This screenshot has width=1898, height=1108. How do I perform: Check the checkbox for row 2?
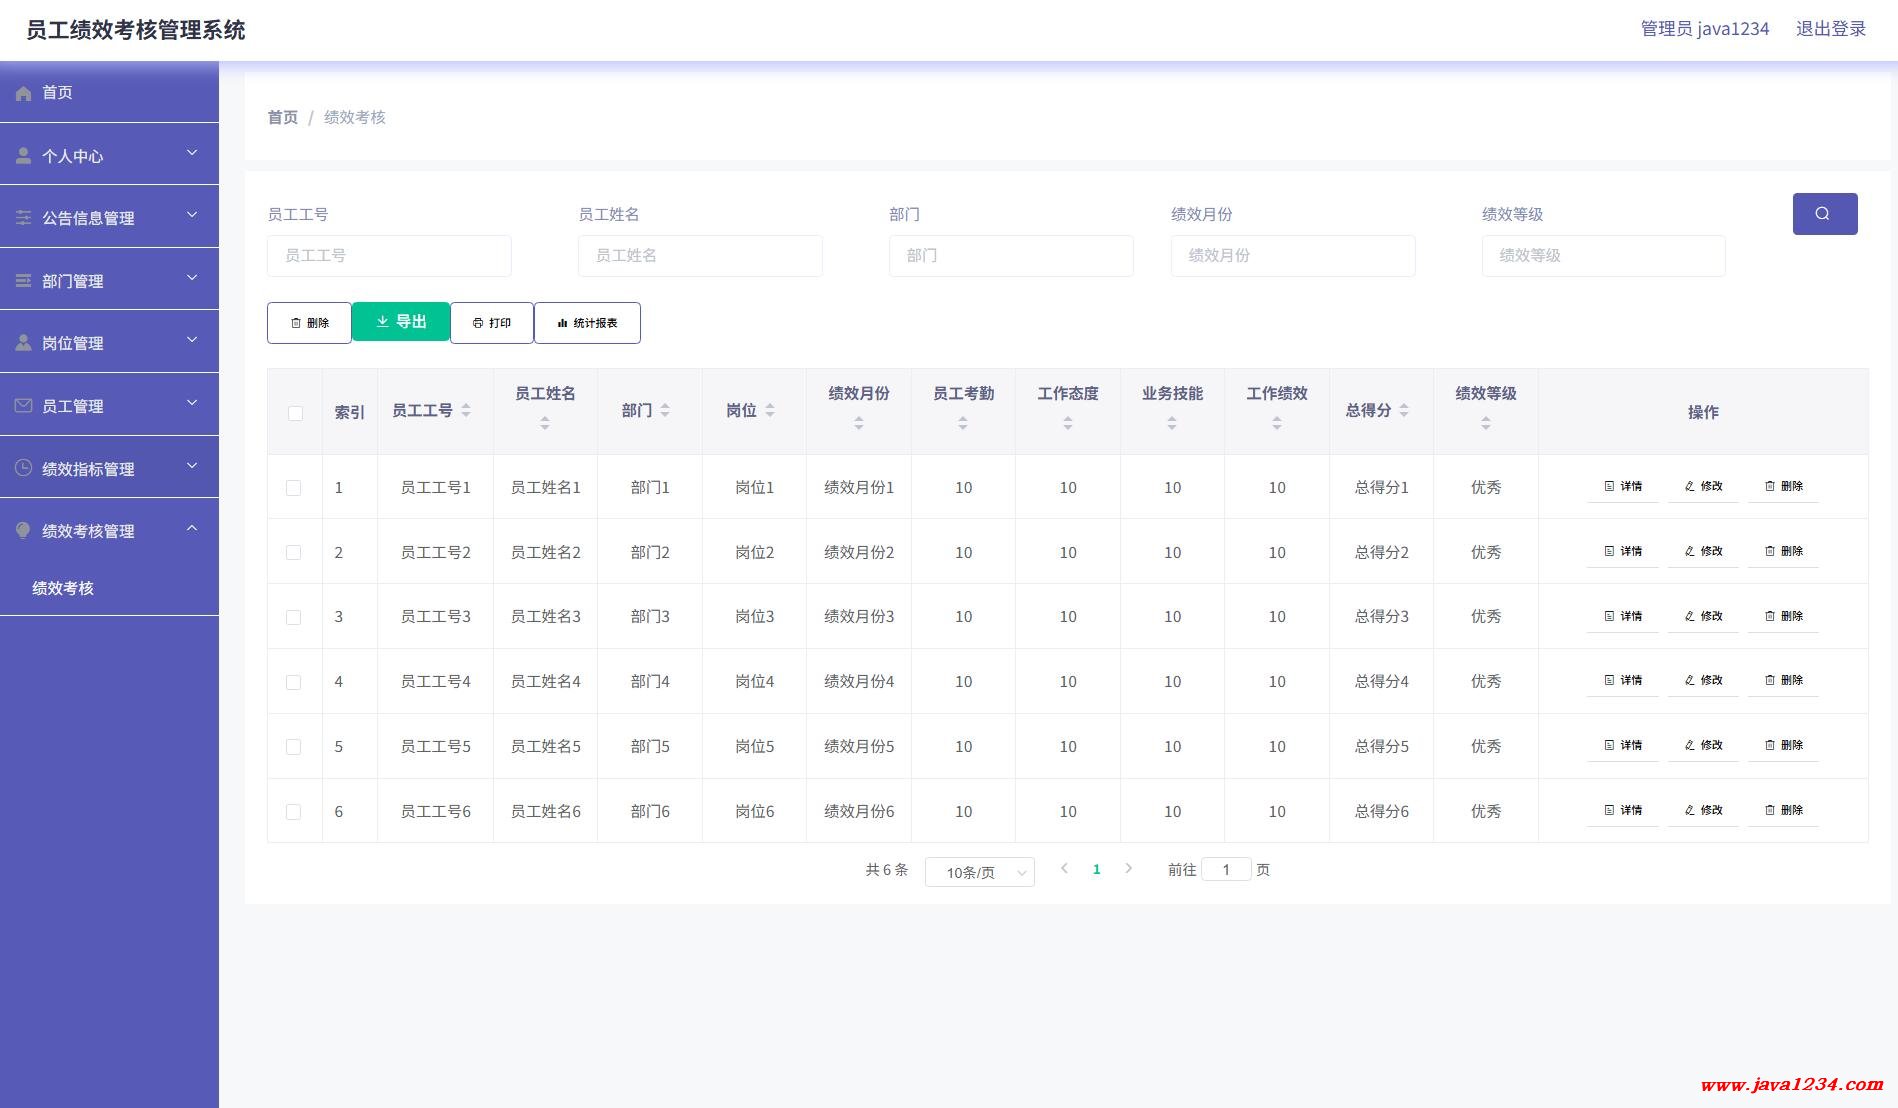pyautogui.click(x=293, y=553)
